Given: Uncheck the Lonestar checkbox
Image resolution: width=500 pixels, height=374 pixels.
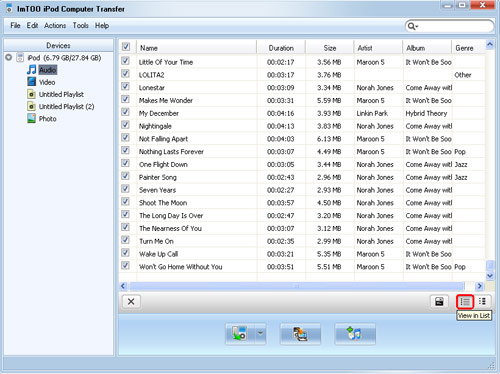Looking at the screenshot, I should tap(125, 86).
